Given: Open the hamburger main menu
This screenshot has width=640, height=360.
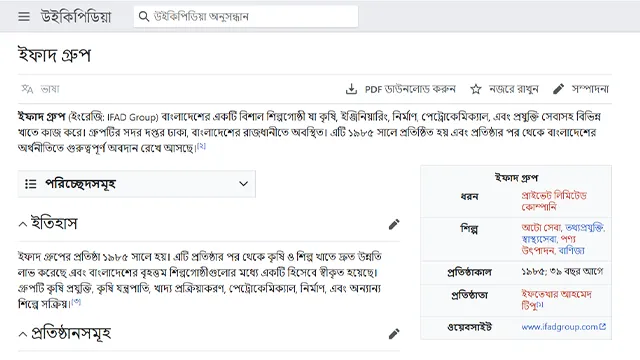Looking at the screenshot, I should pos(24,17).
